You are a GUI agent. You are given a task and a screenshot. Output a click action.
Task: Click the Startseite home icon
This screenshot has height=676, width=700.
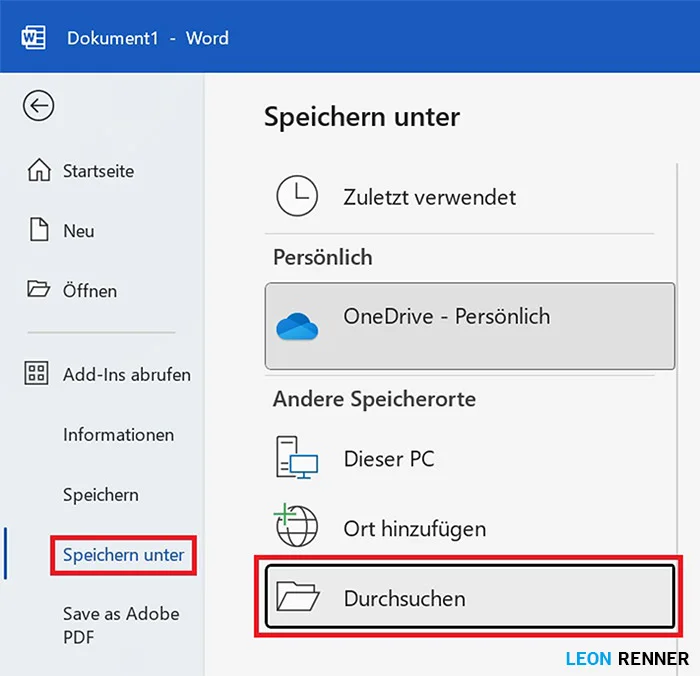[38, 171]
